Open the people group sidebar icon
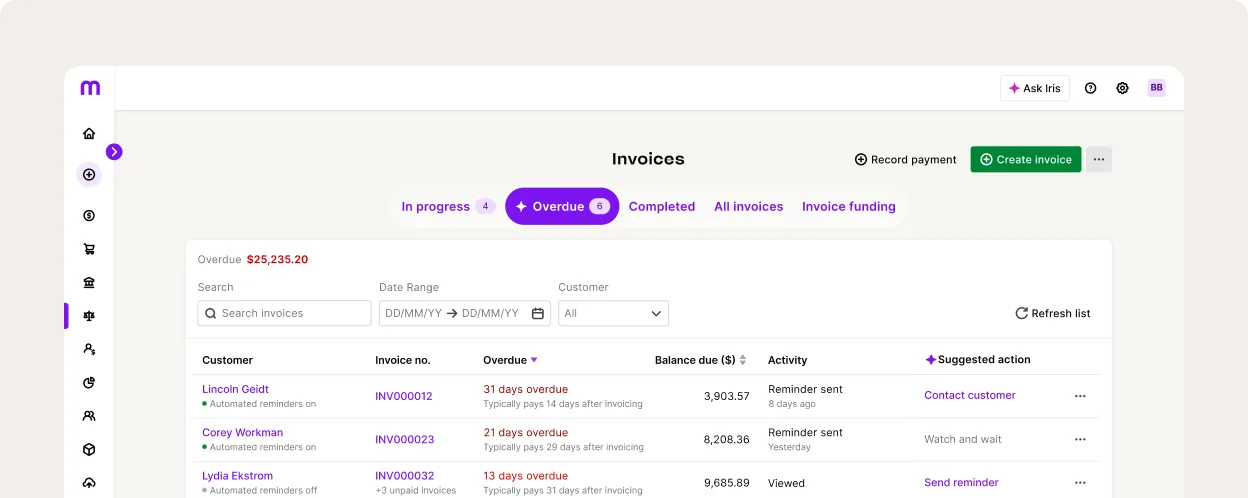The height and width of the screenshot is (498, 1248). 89,415
